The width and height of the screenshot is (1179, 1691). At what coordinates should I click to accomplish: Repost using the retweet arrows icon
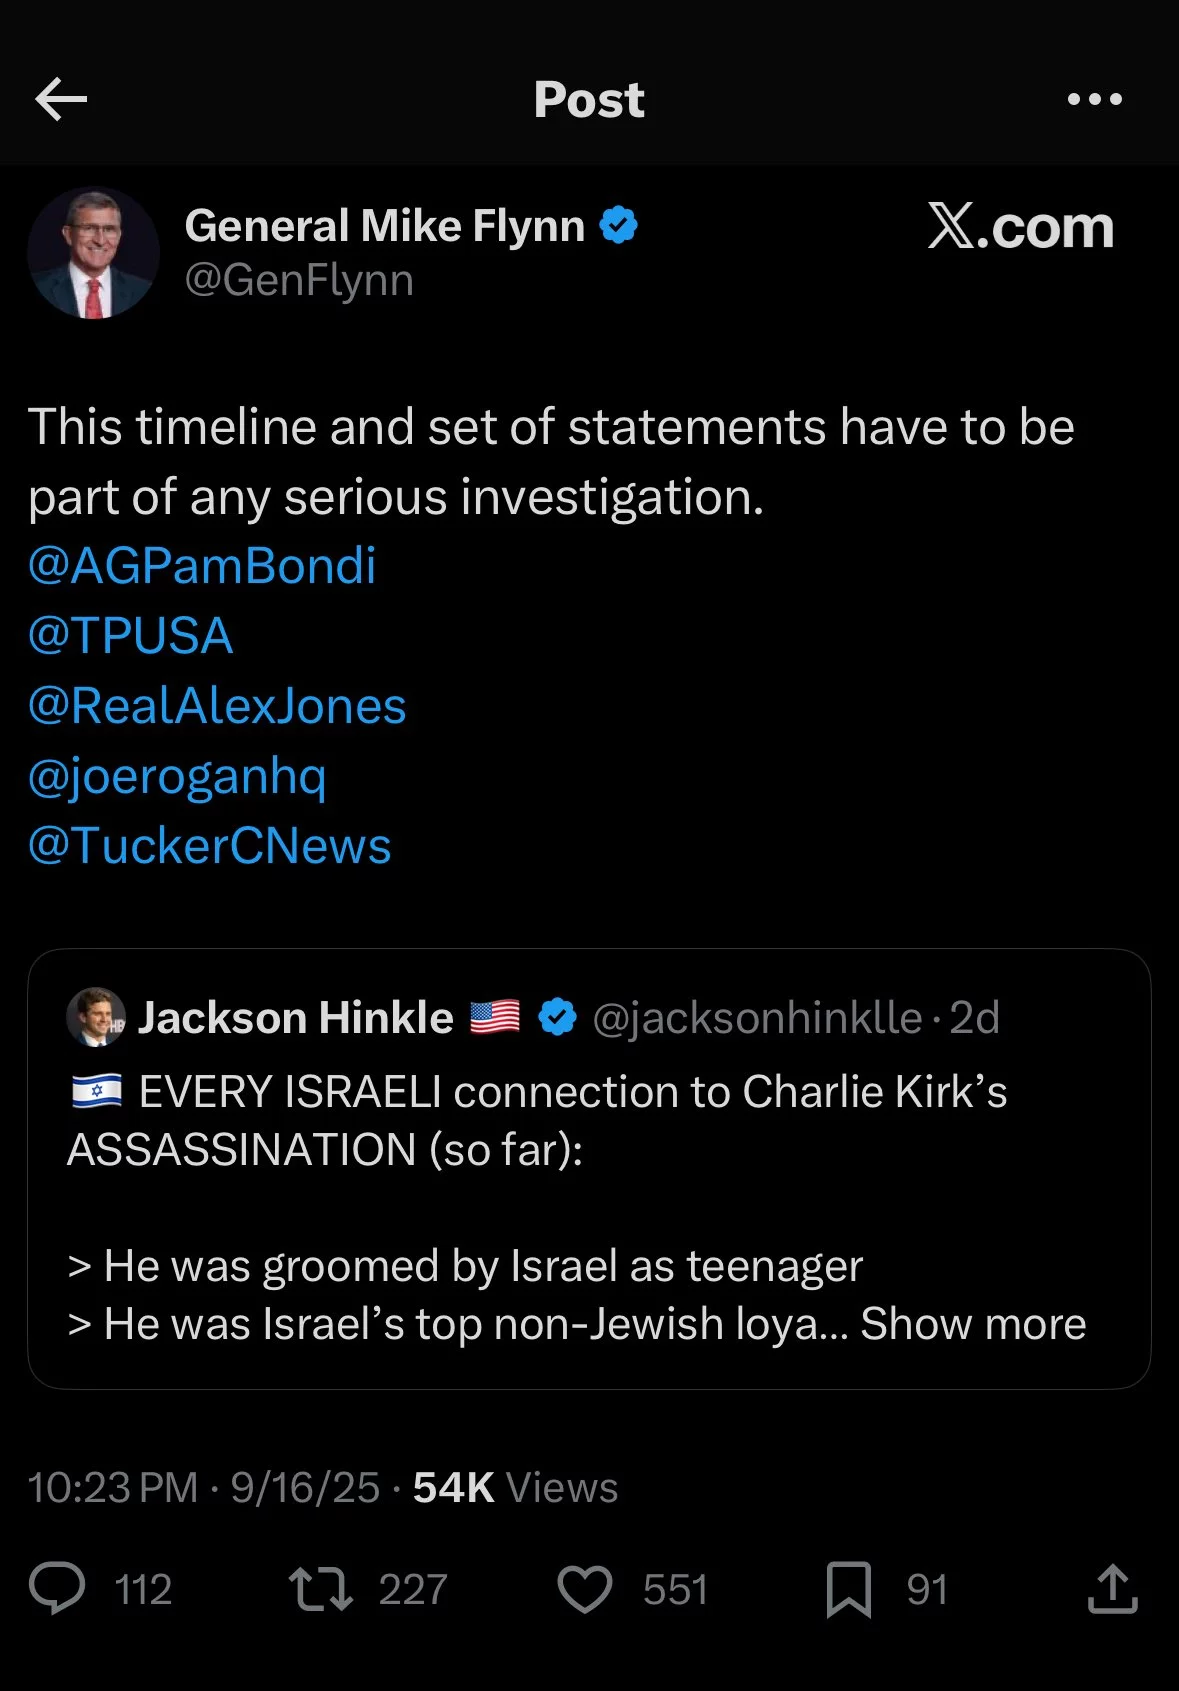pos(320,1589)
